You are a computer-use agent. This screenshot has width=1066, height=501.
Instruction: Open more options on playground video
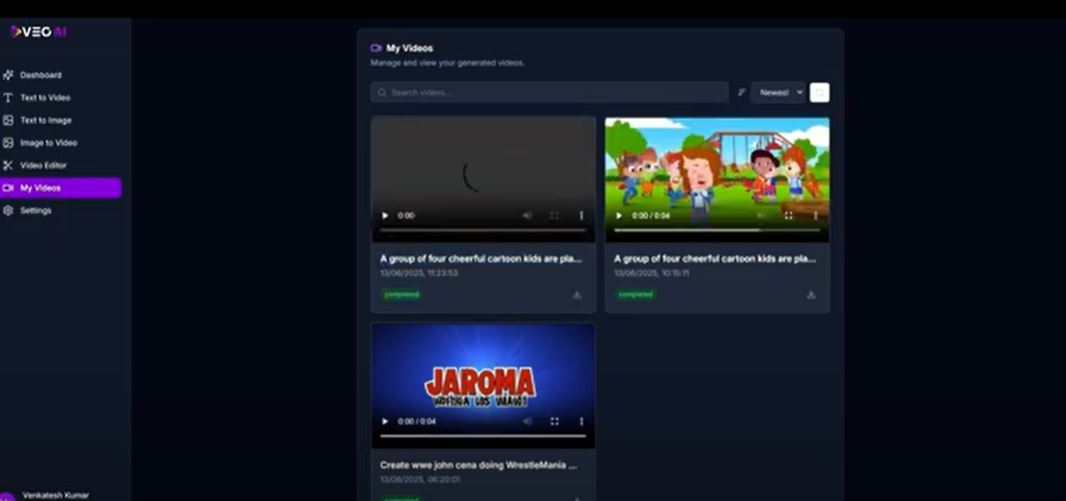(x=816, y=215)
